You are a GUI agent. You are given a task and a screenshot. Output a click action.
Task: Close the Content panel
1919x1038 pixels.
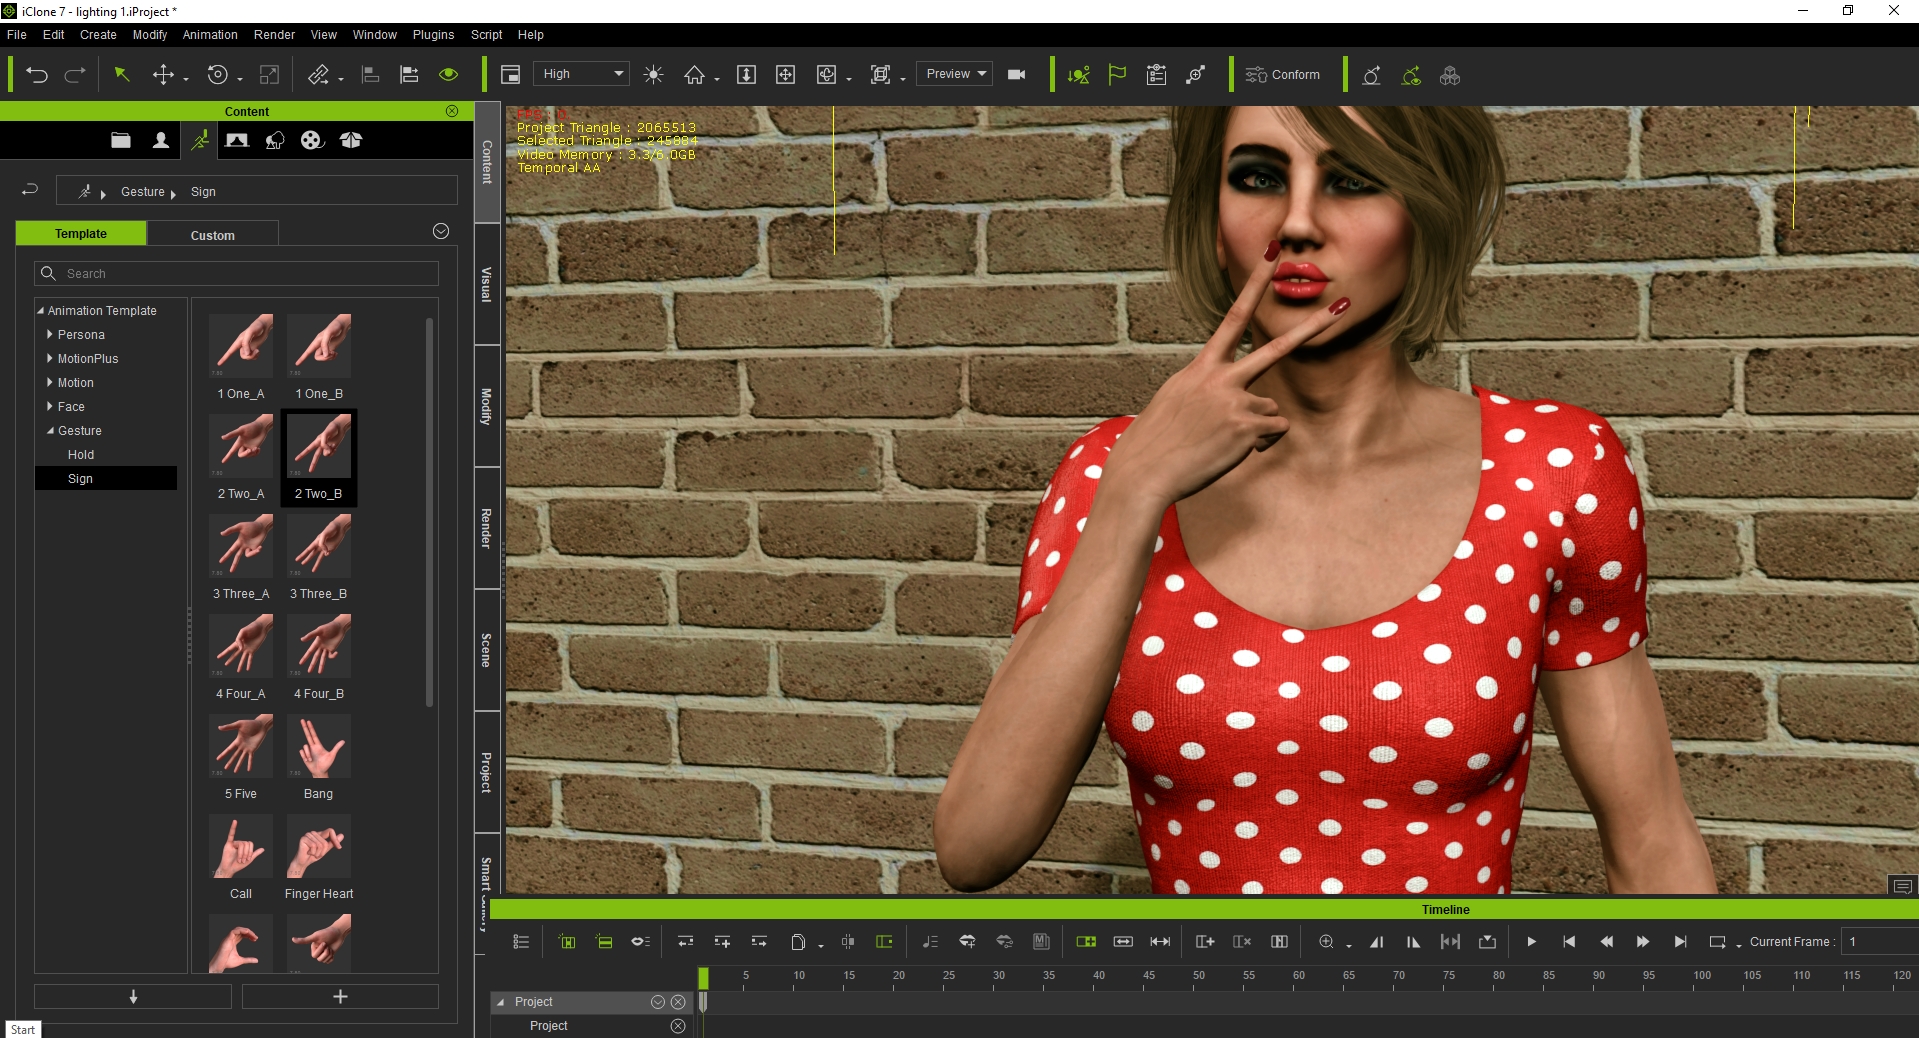452,111
